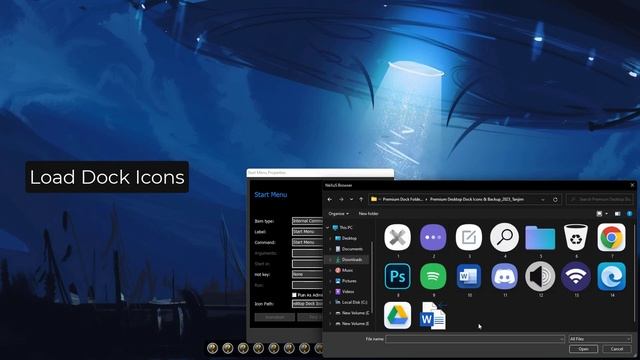Screen dimensions: 640x360
Task: Open Videos in the navigation pane
Action: click(345, 291)
